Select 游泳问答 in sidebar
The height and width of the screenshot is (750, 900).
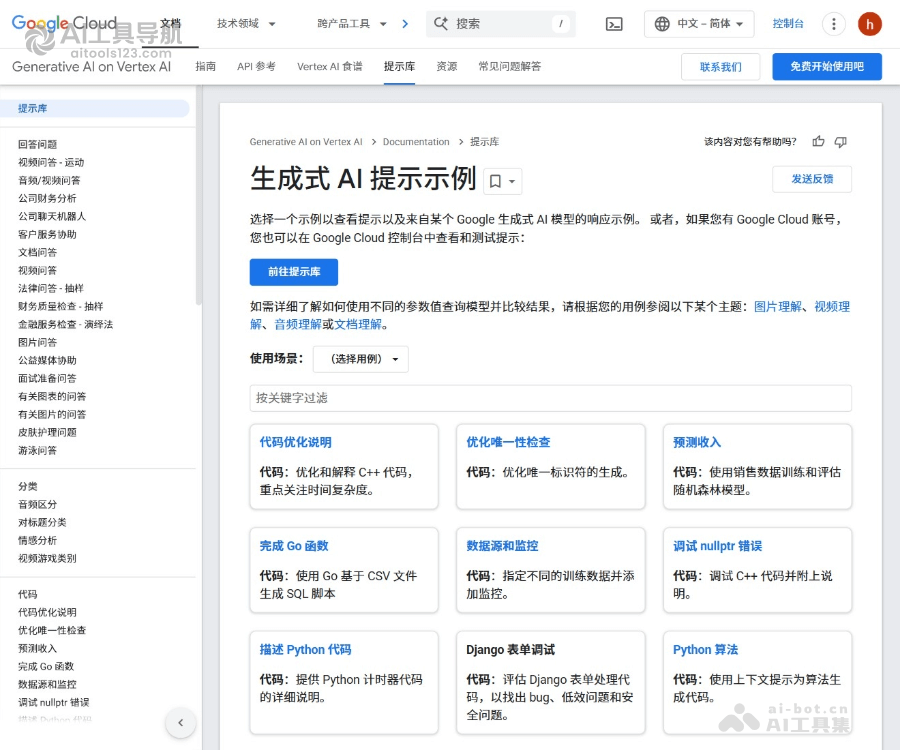[37, 450]
